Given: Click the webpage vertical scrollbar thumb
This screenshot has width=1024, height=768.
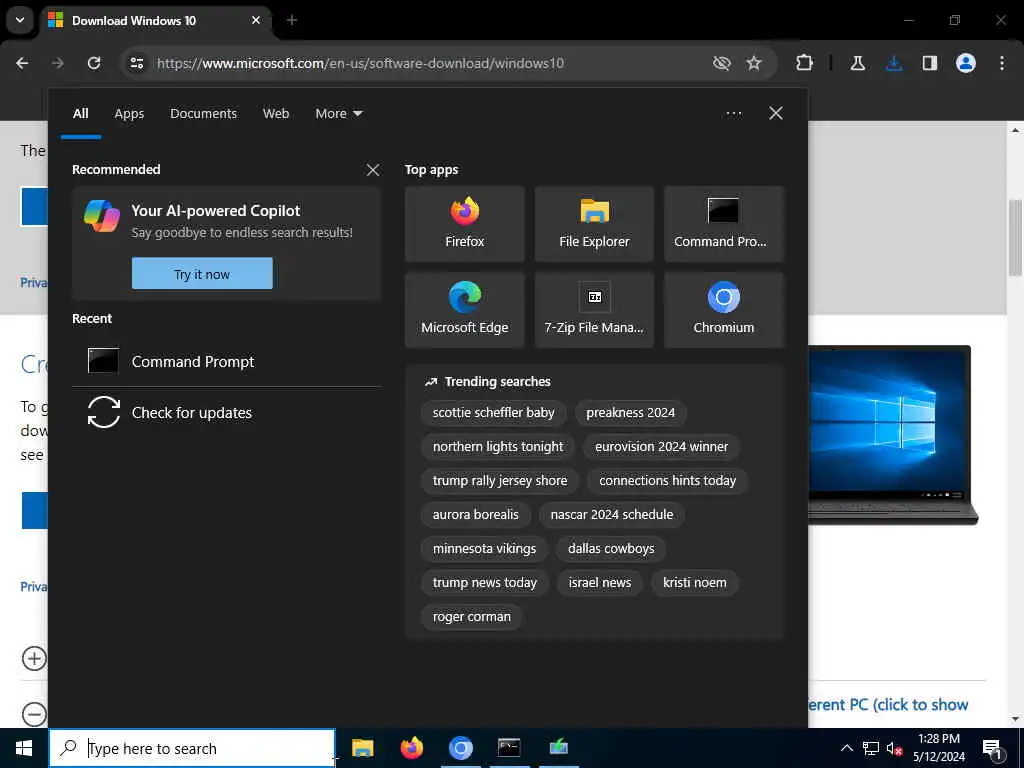Looking at the screenshot, I should point(1015,238).
